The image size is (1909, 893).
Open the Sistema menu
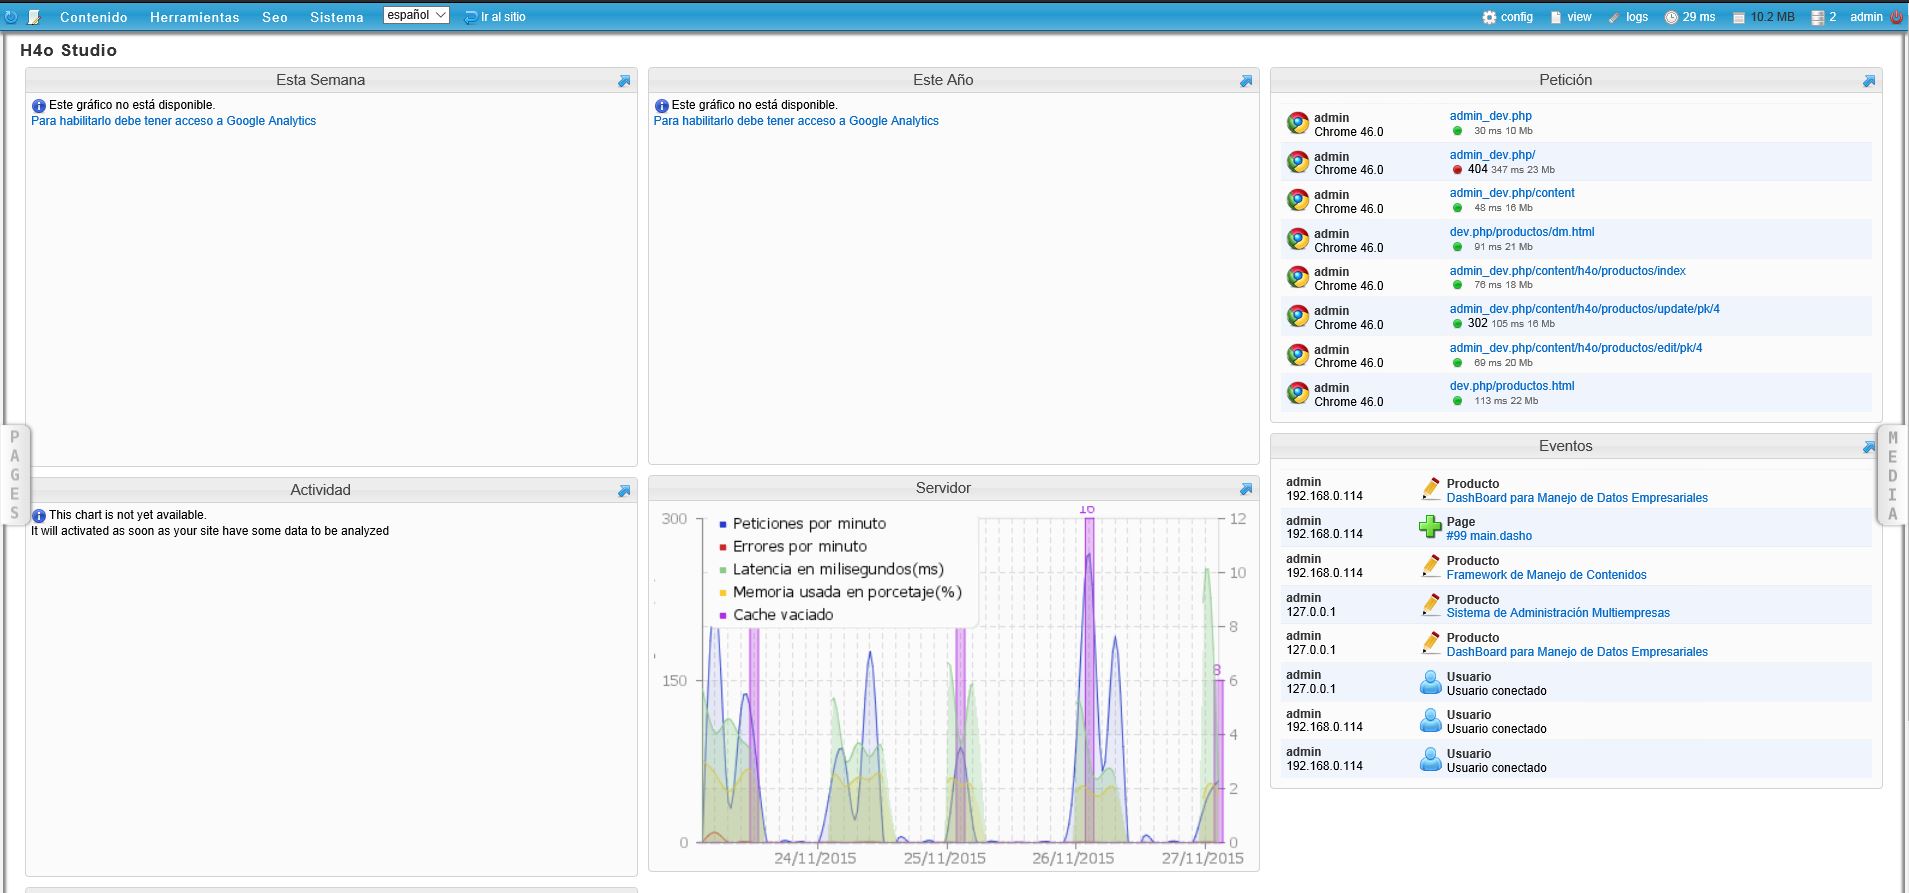(337, 17)
